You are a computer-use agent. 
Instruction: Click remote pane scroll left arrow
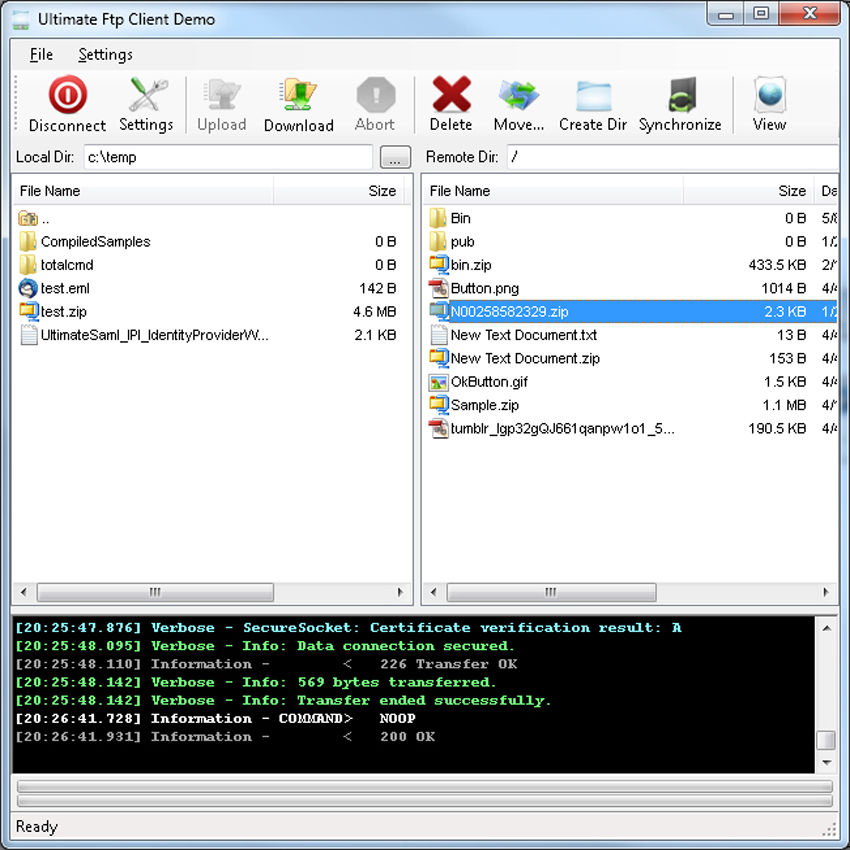pyautogui.click(x=433, y=592)
